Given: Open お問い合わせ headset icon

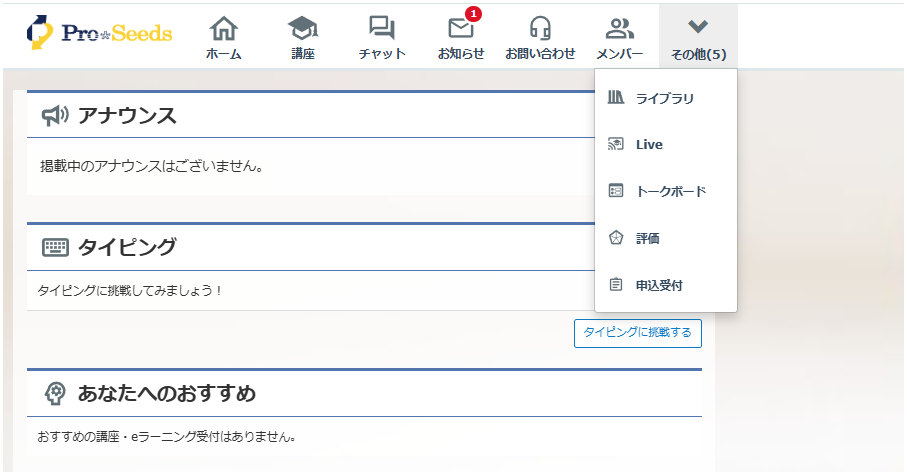Looking at the screenshot, I should 540,28.
